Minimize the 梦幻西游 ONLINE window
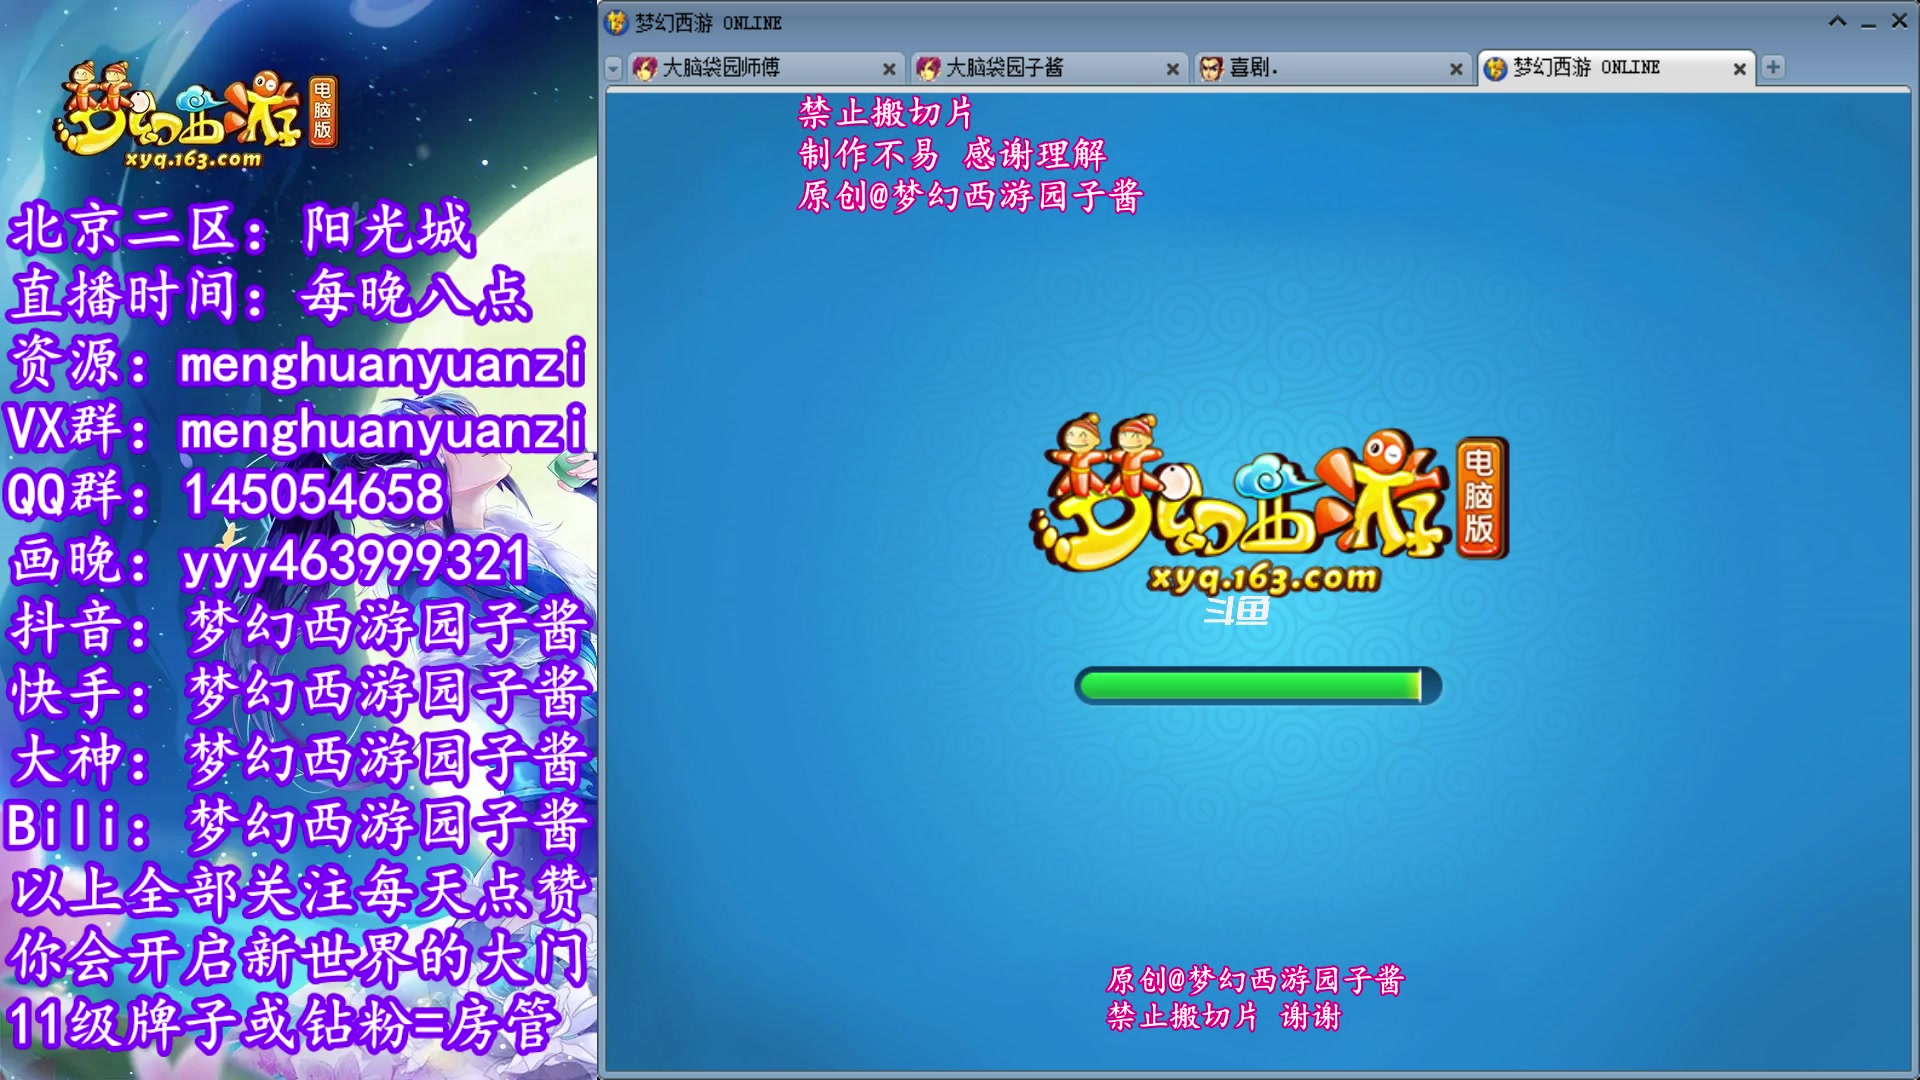 pyautogui.click(x=1868, y=23)
